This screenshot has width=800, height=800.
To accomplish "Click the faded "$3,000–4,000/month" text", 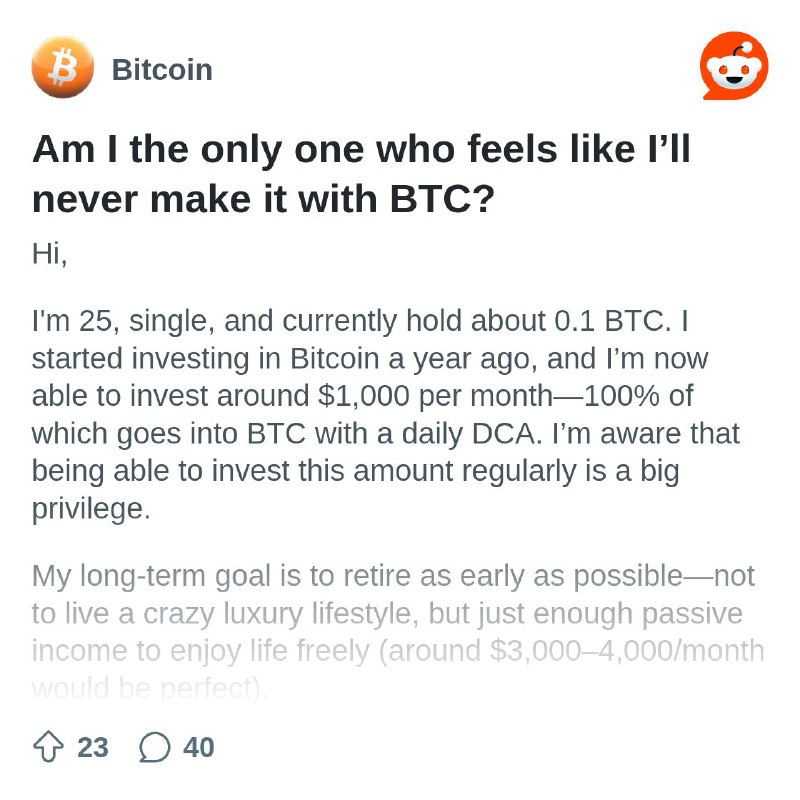I will (x=627, y=651).
